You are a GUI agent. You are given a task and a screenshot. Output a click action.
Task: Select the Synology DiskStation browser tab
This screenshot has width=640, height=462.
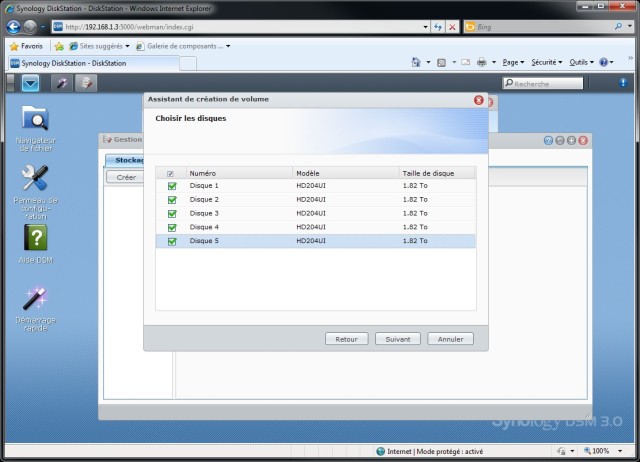(x=93, y=63)
